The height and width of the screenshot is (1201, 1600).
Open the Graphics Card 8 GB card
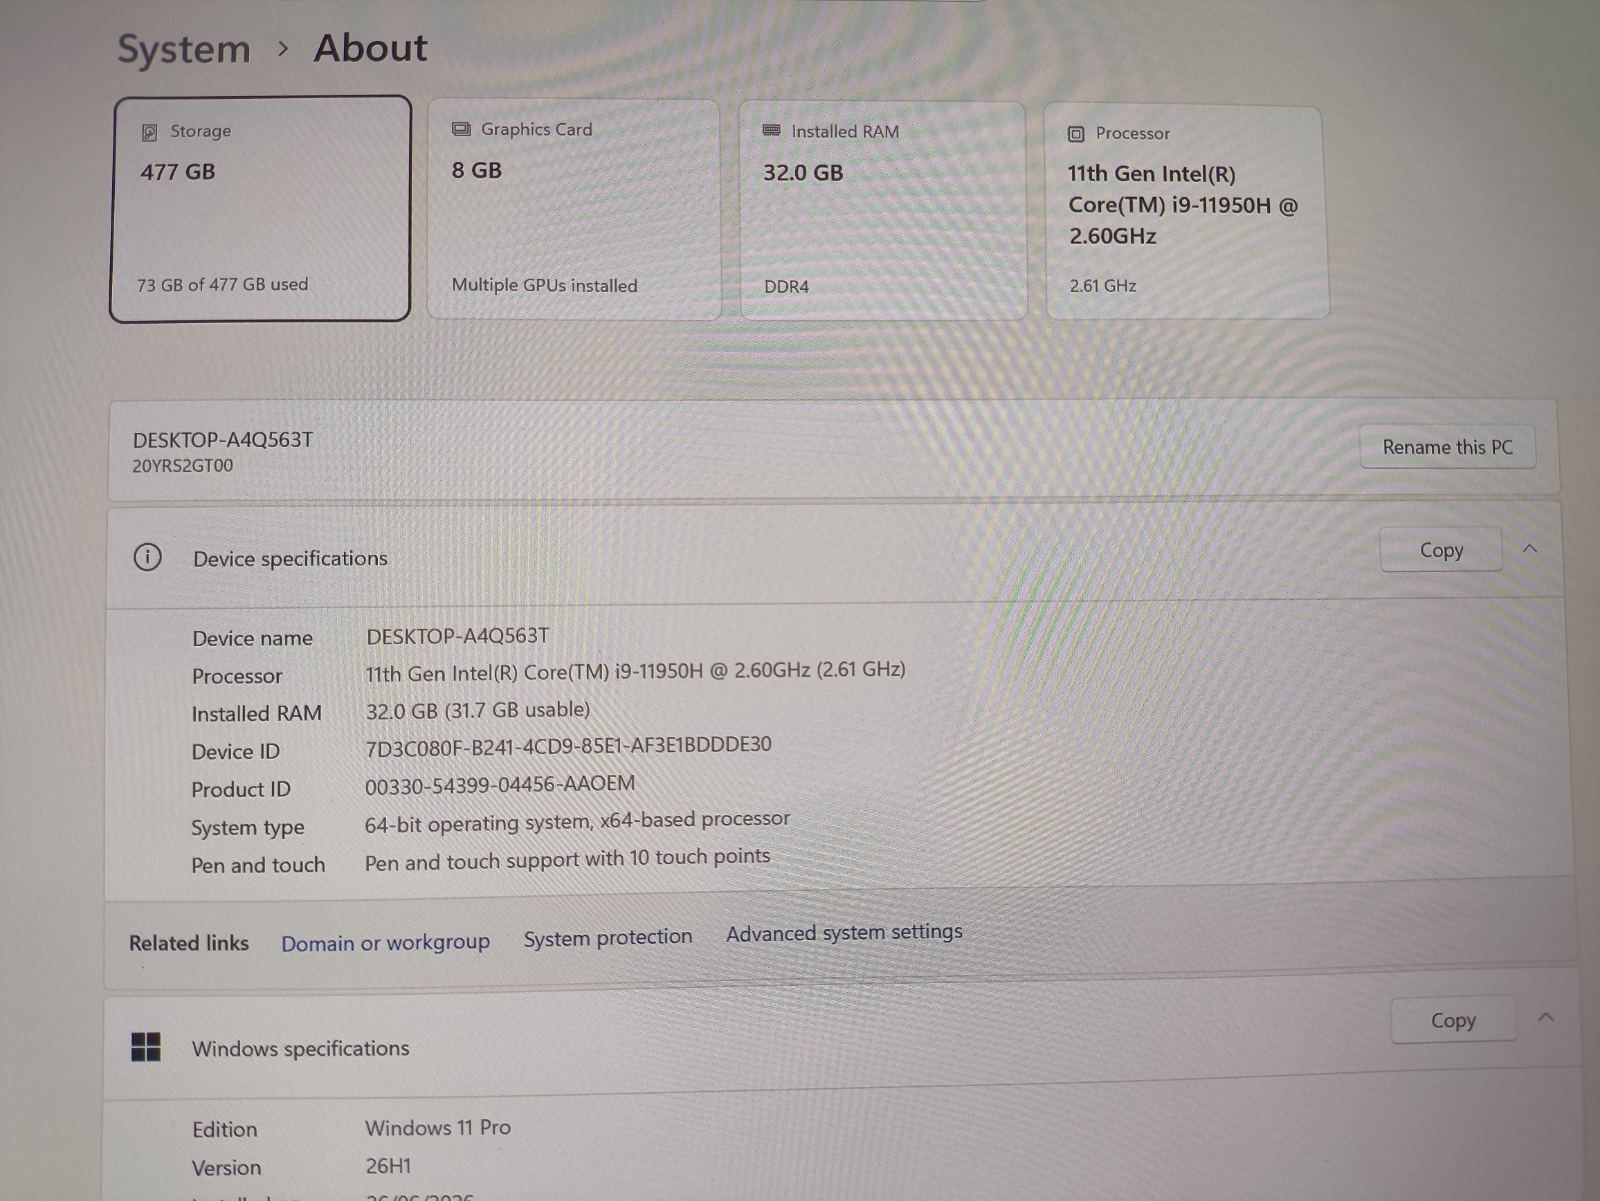point(574,209)
